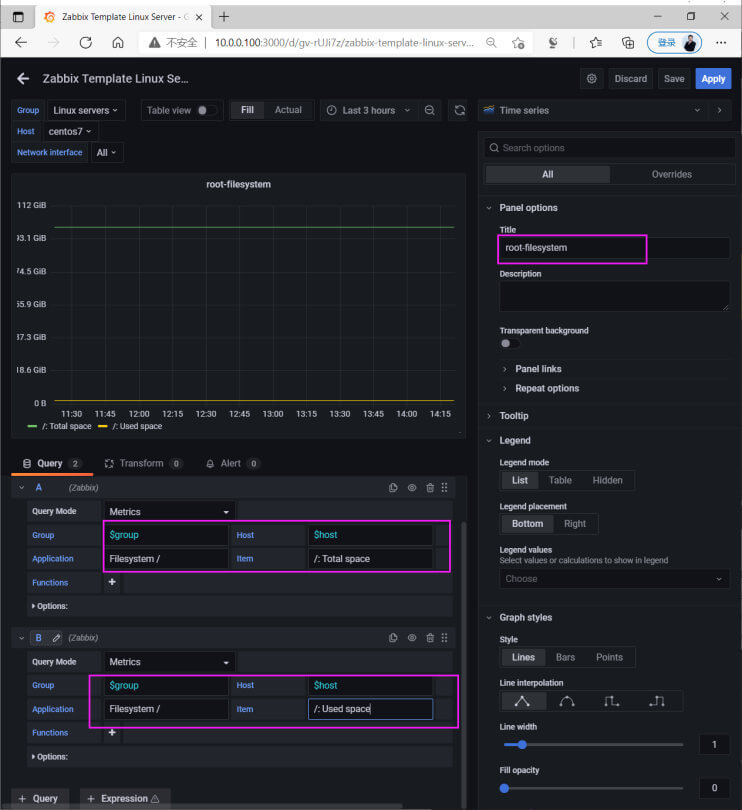Add a new Query
742x810 pixels.
39,798
